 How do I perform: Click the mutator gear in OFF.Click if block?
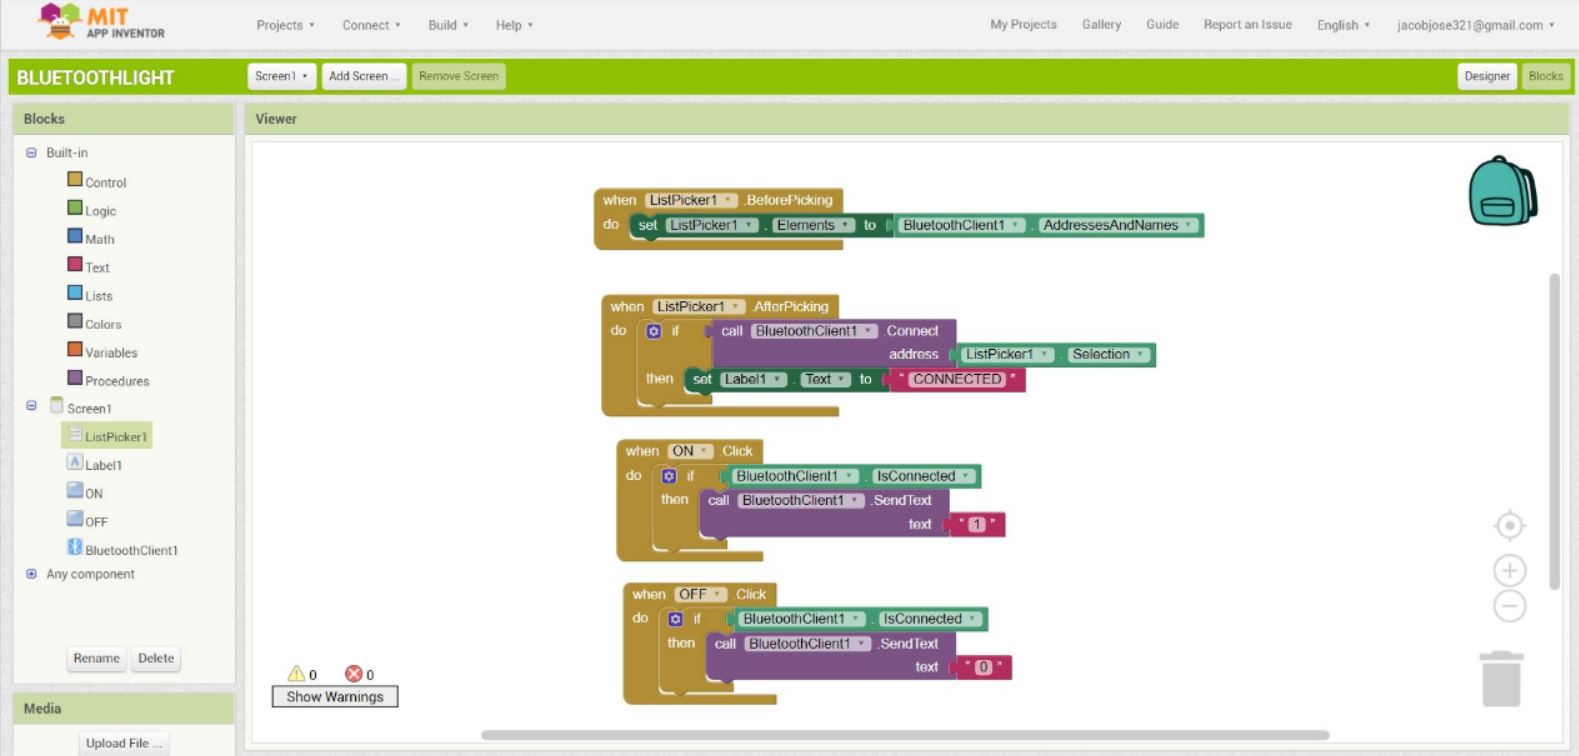[x=675, y=619]
